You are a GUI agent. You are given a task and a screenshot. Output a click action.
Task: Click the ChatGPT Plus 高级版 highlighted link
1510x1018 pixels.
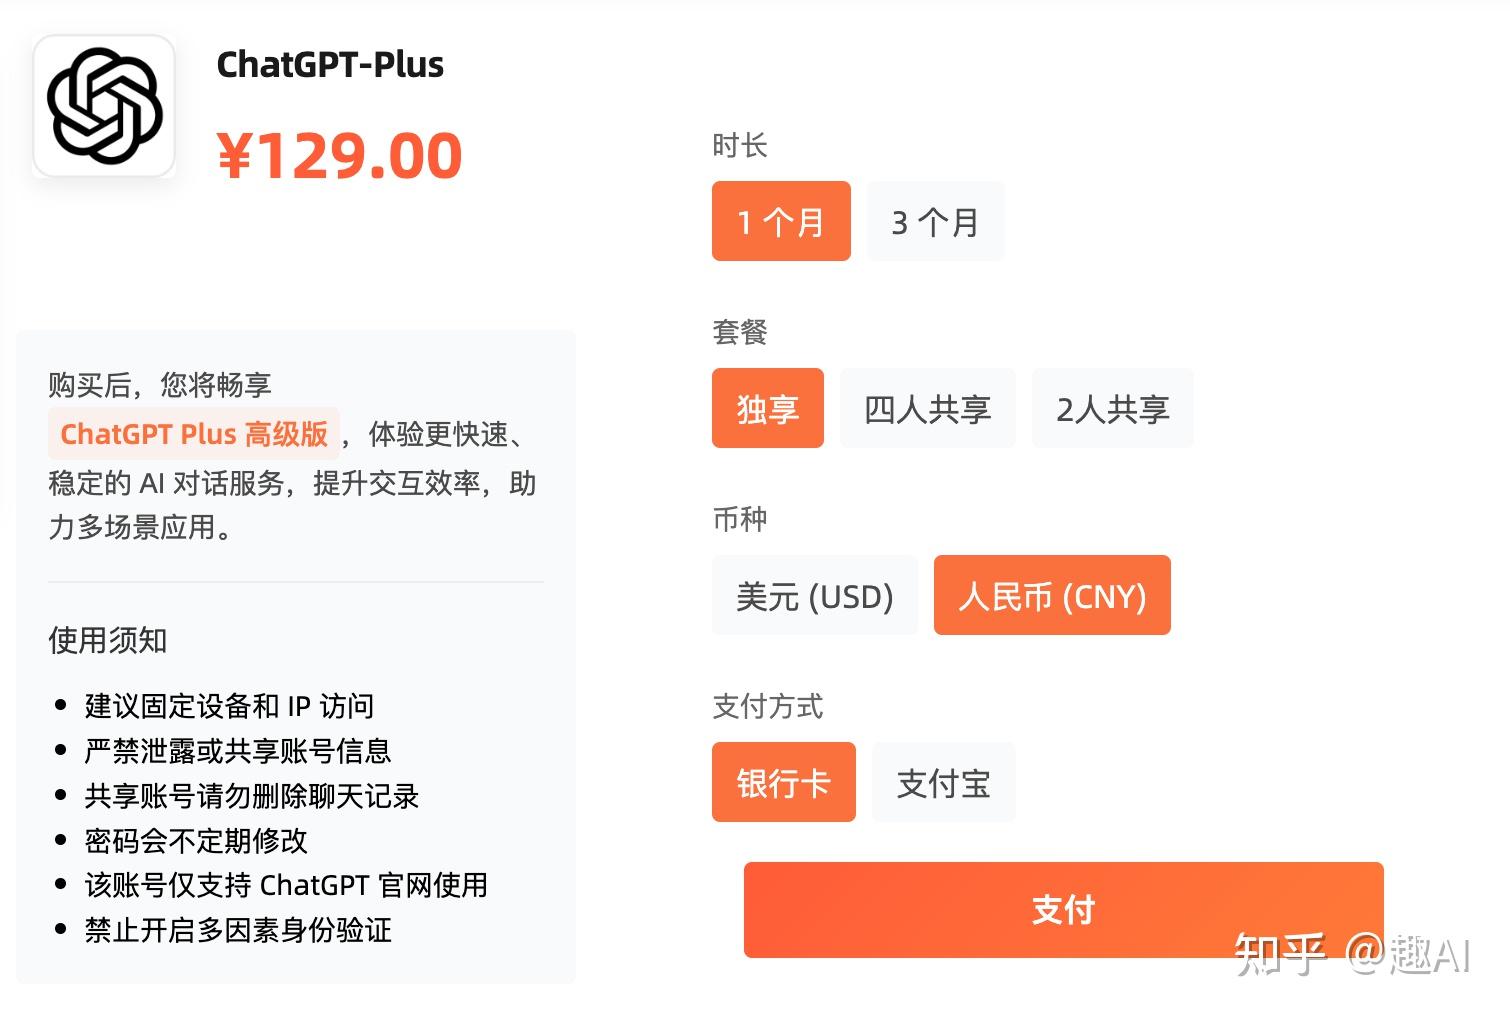(194, 434)
